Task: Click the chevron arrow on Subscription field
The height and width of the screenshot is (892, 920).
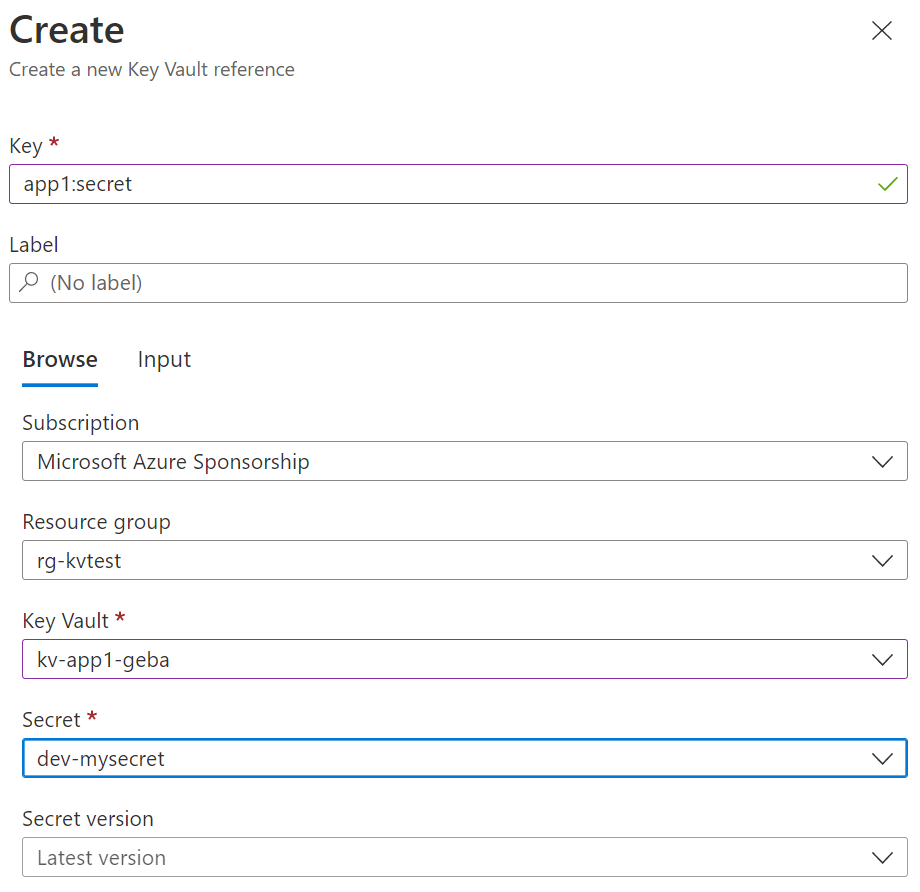Action: pos(881,462)
